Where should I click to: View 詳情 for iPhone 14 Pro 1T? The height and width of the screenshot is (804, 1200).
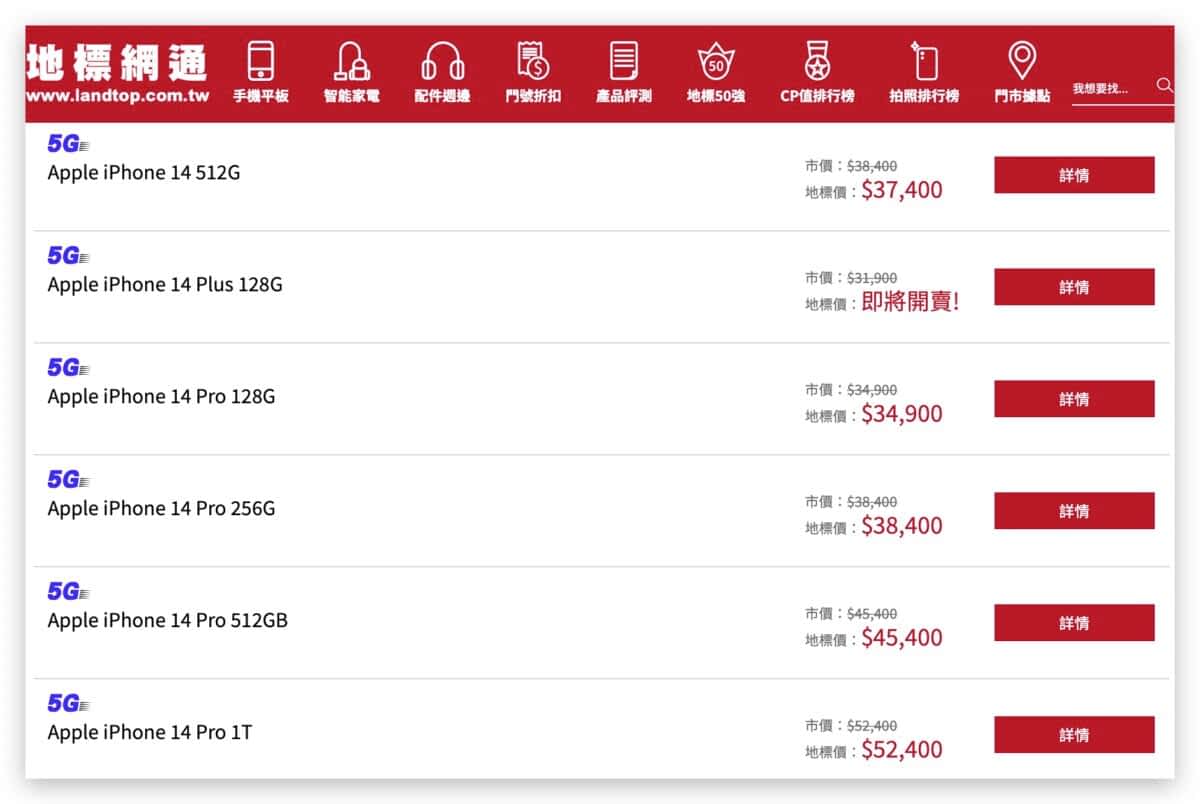click(x=1074, y=735)
